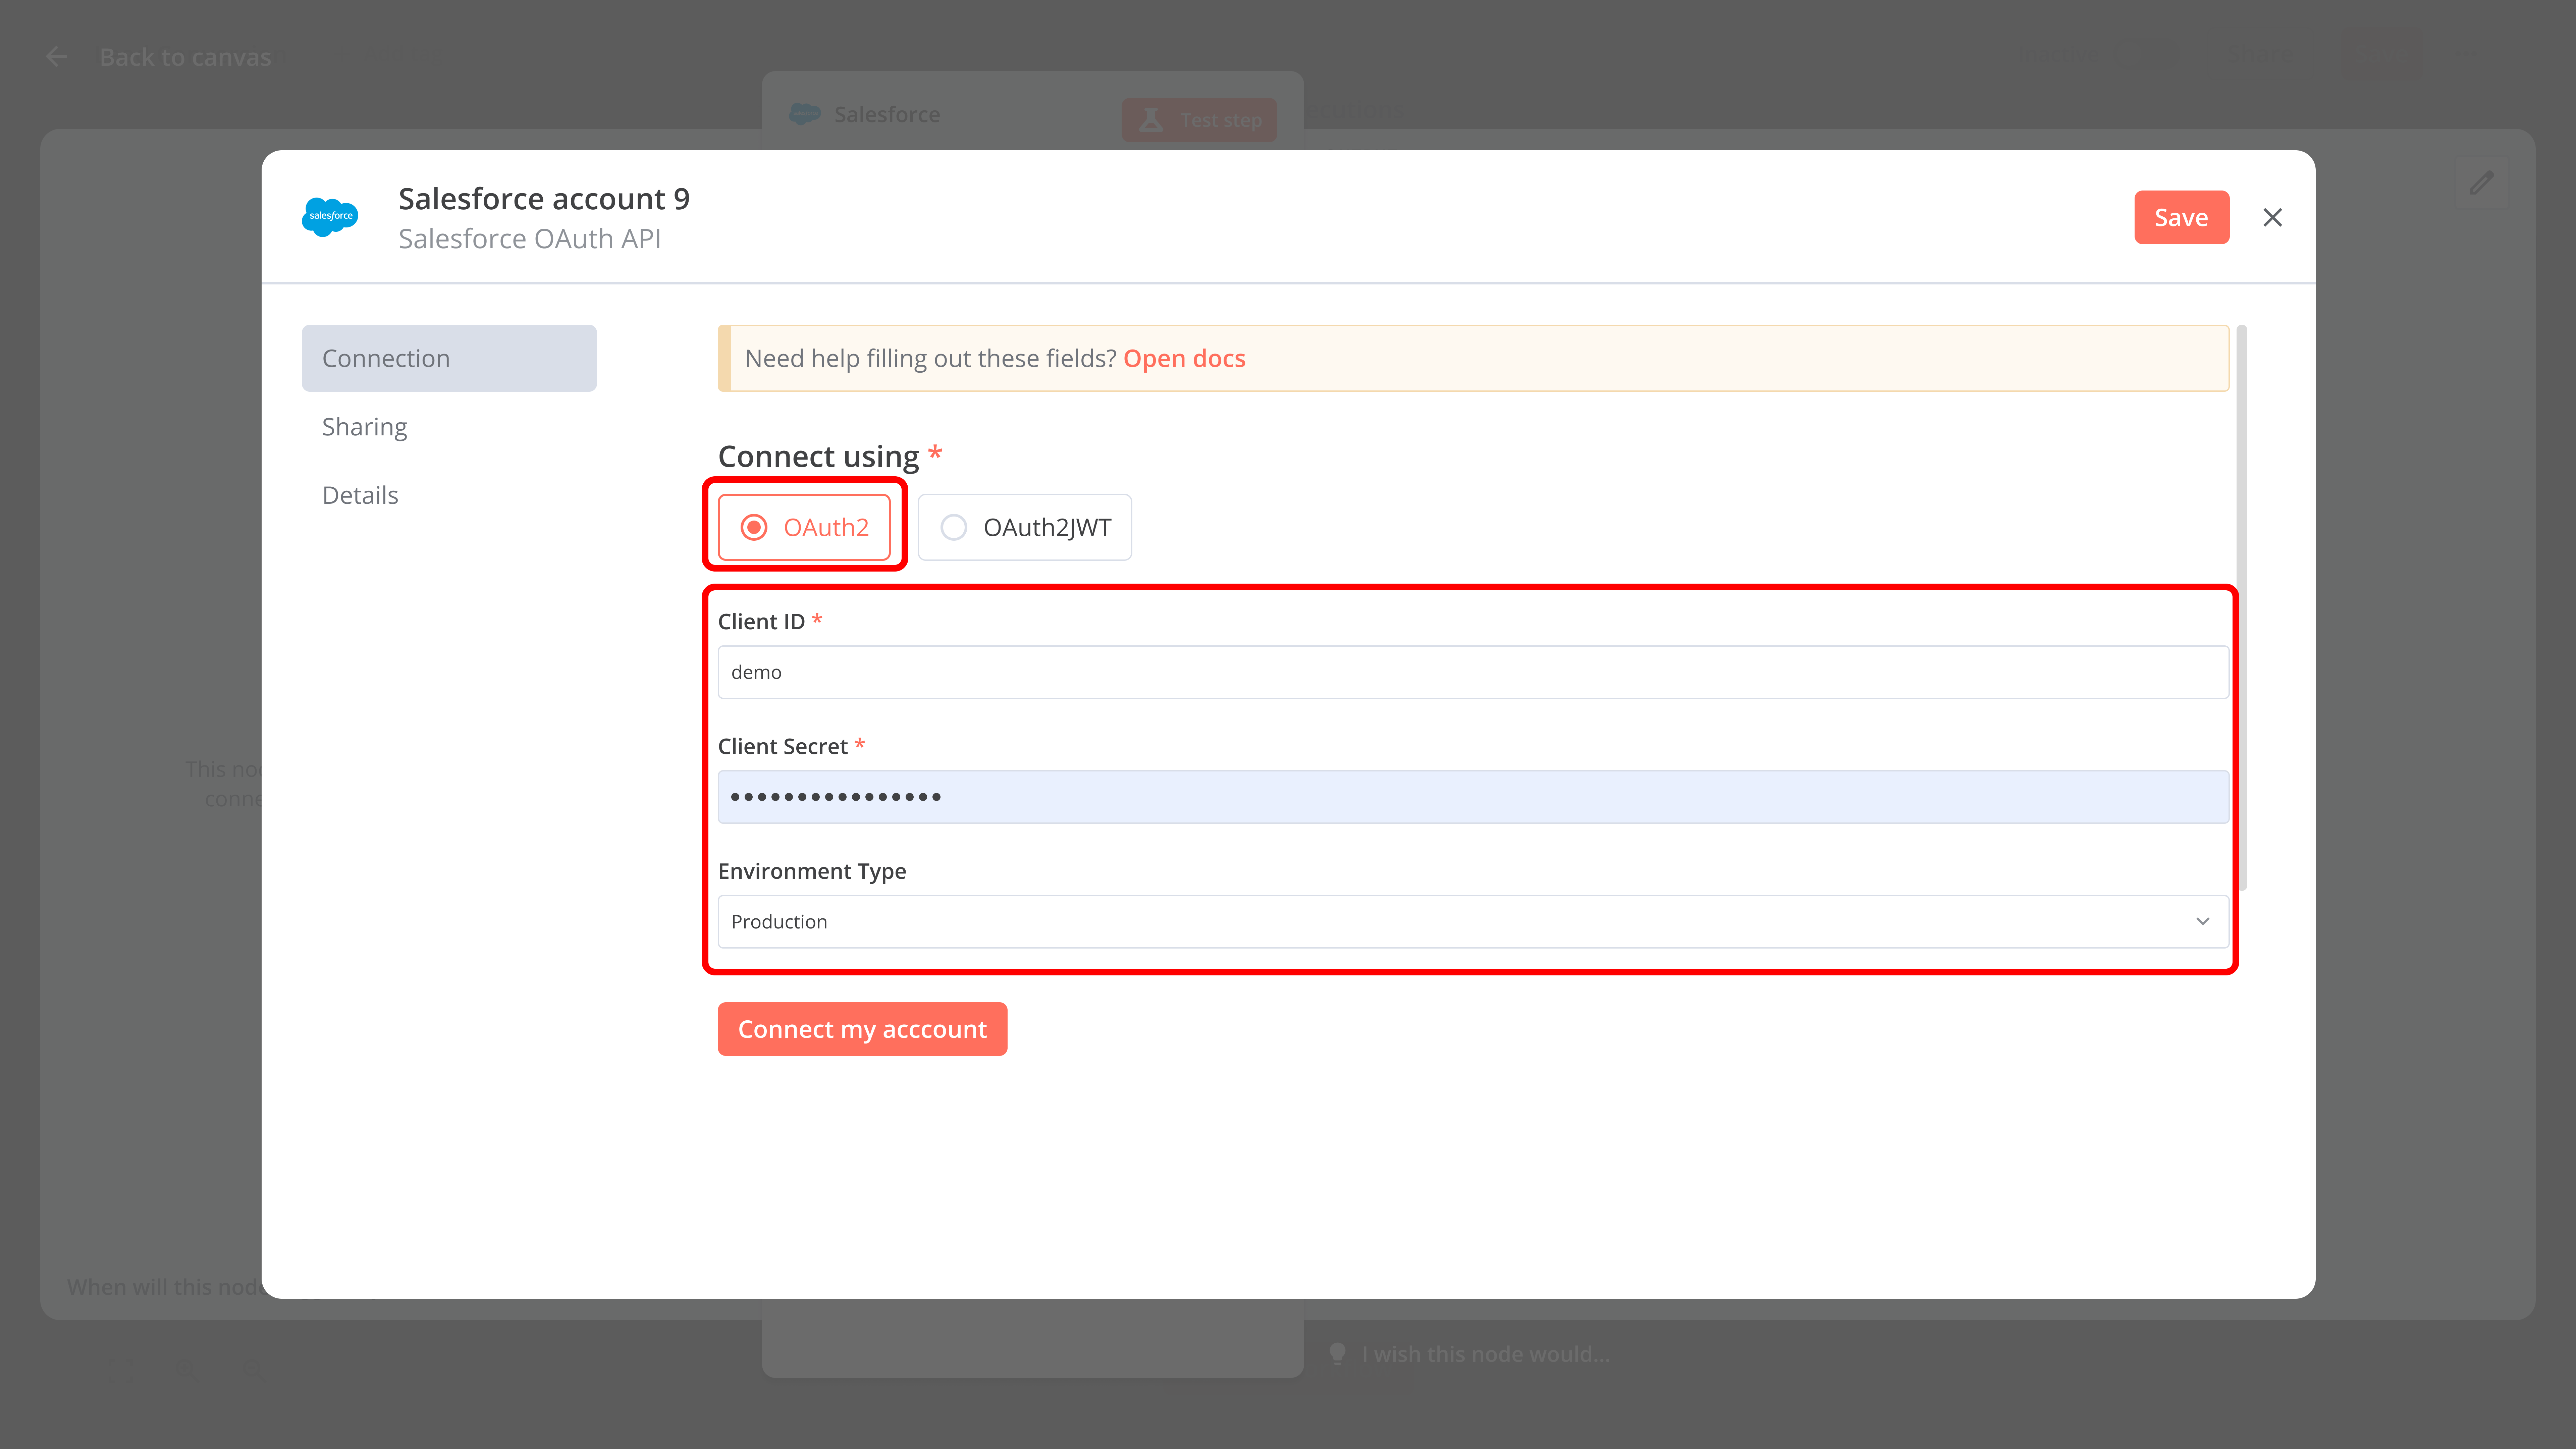Click the pencil edit icon behind the dialog
Image resolution: width=2576 pixels, height=1449 pixels.
[2481, 183]
